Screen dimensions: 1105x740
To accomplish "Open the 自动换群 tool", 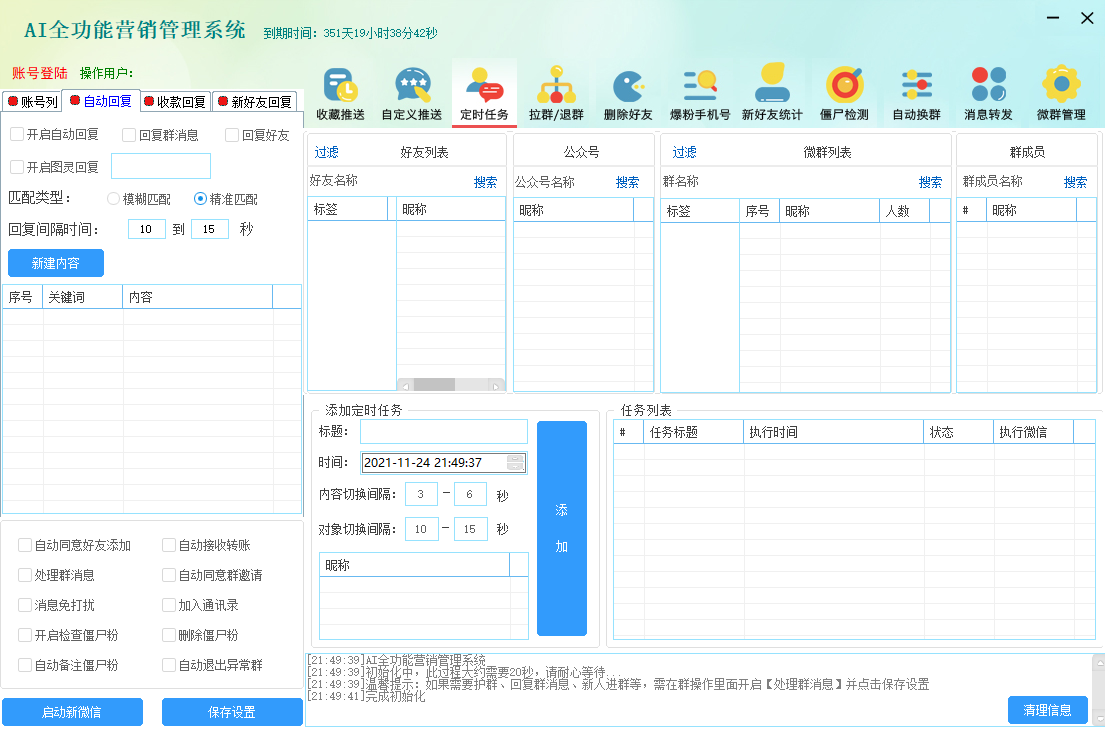I will 916,94.
